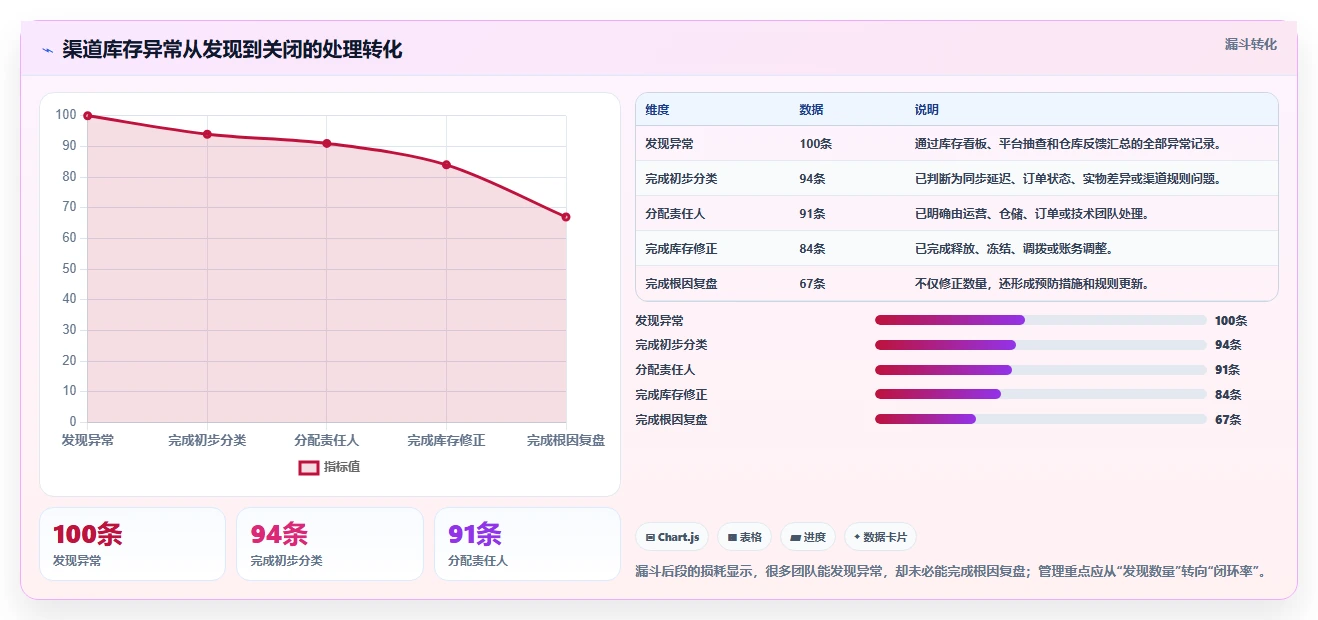Click the 完成初步分类 data point on chart
1318x620 pixels.
point(207,134)
